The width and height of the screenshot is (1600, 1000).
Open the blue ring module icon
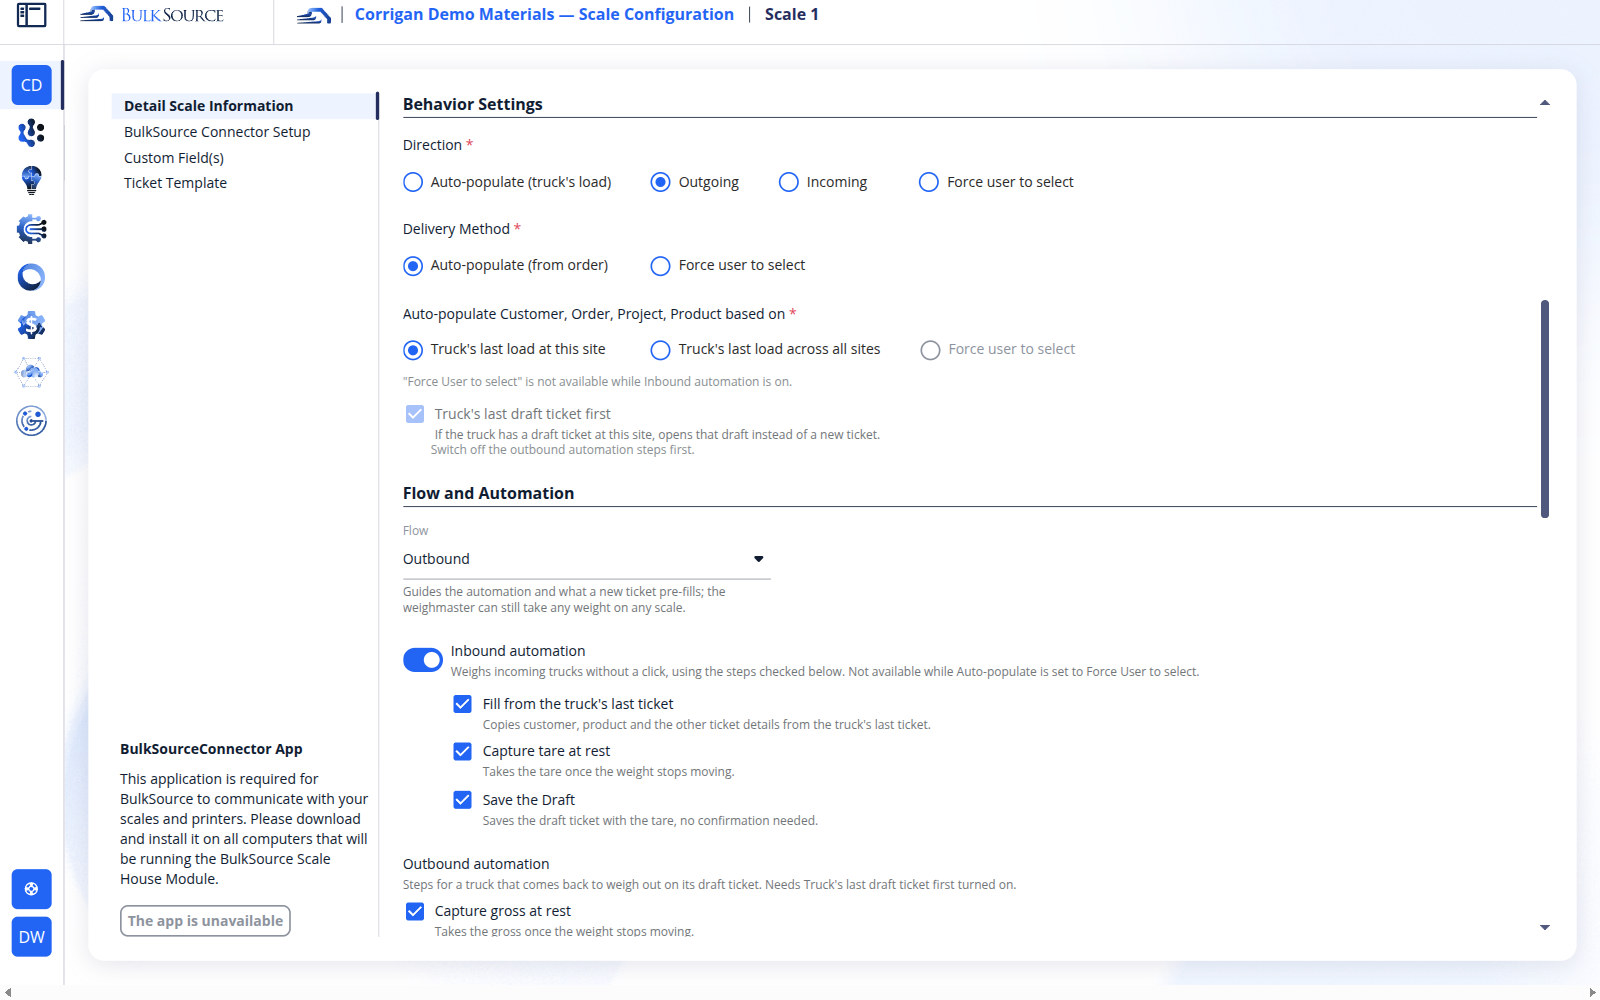32,277
